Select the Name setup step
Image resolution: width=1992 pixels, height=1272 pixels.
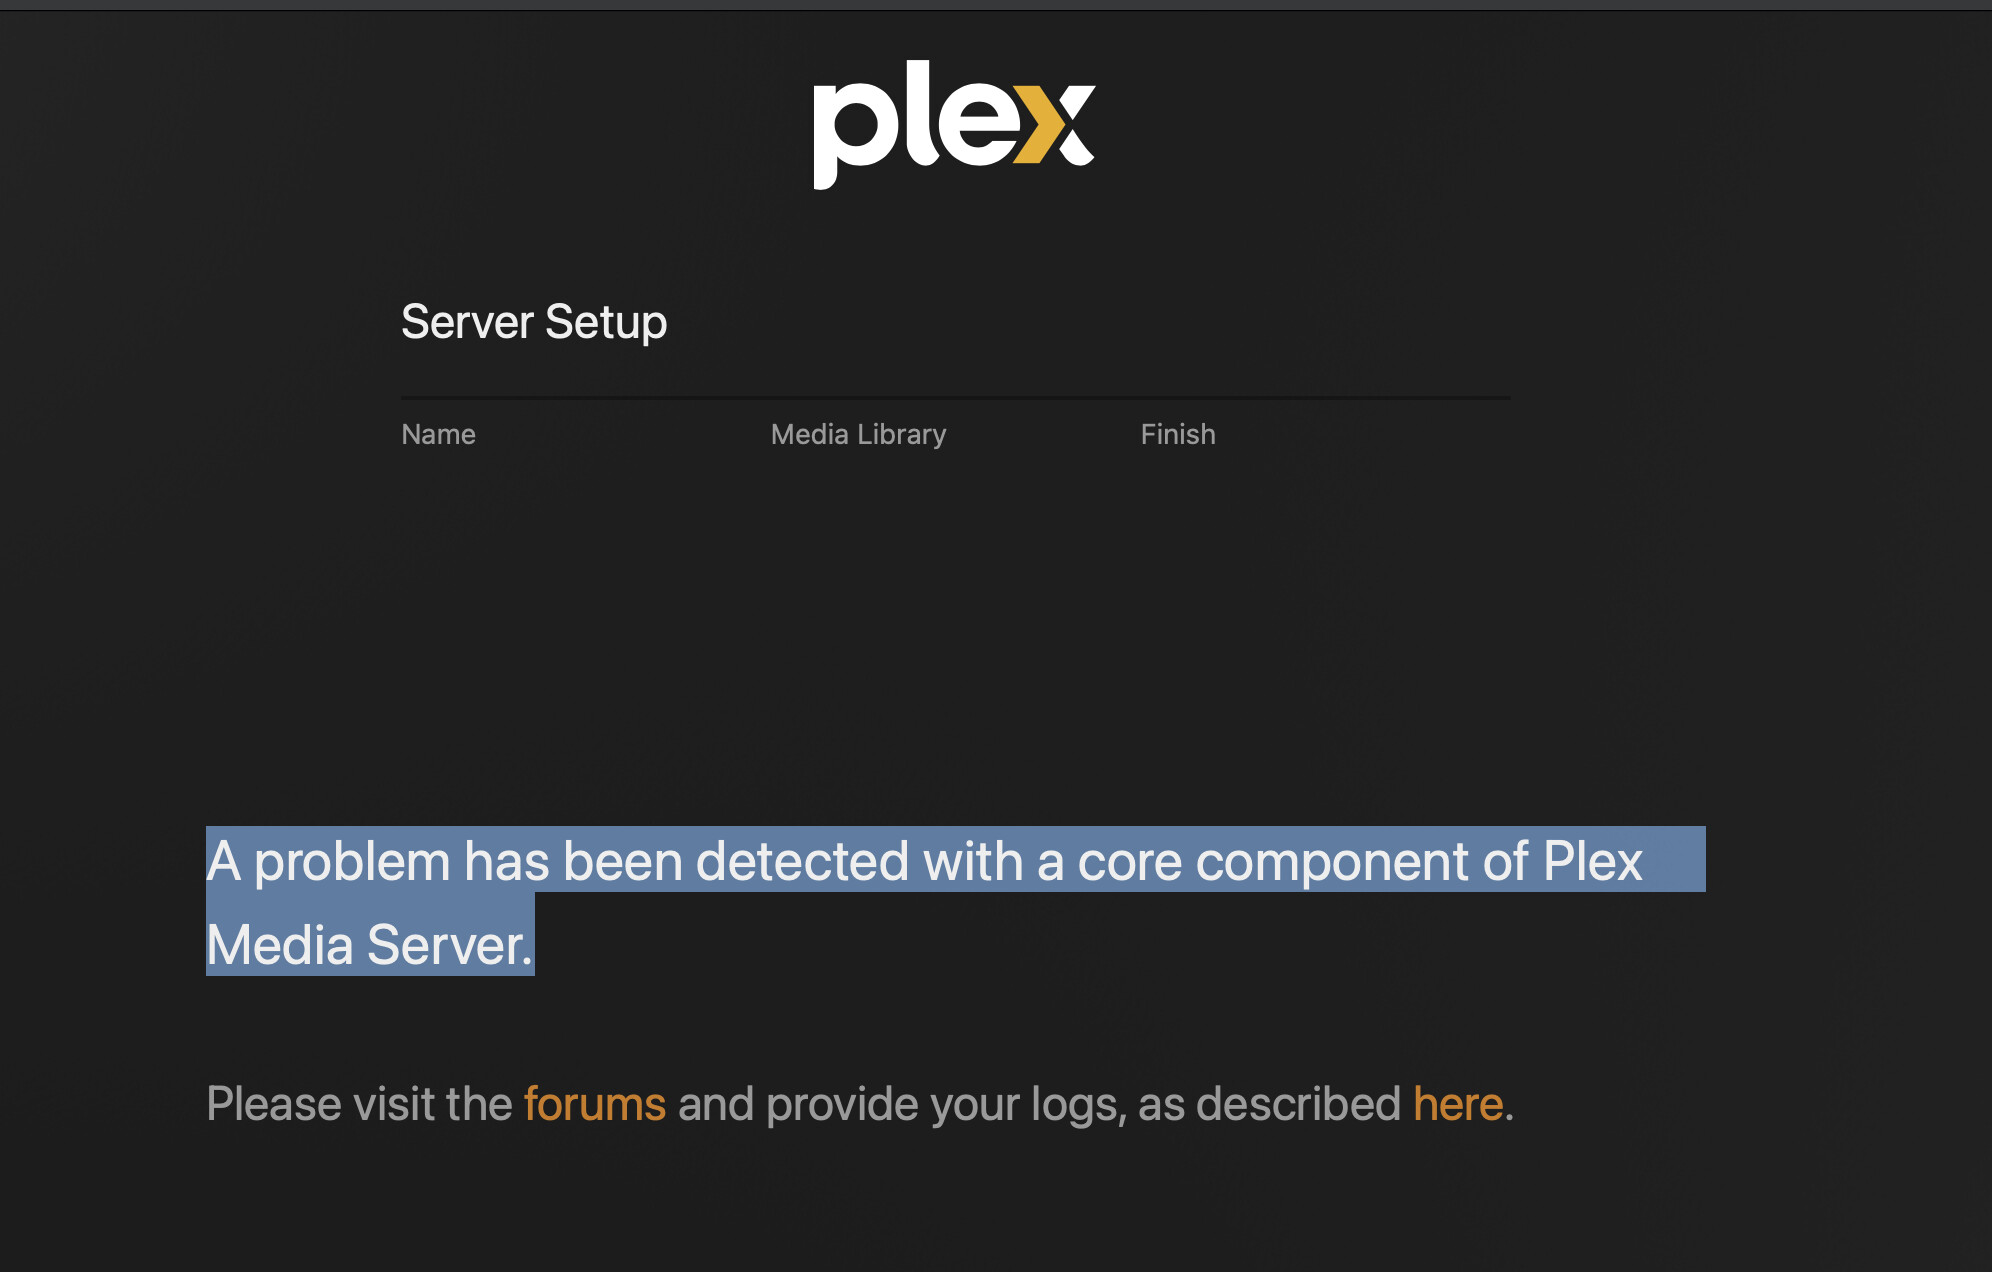(x=438, y=434)
